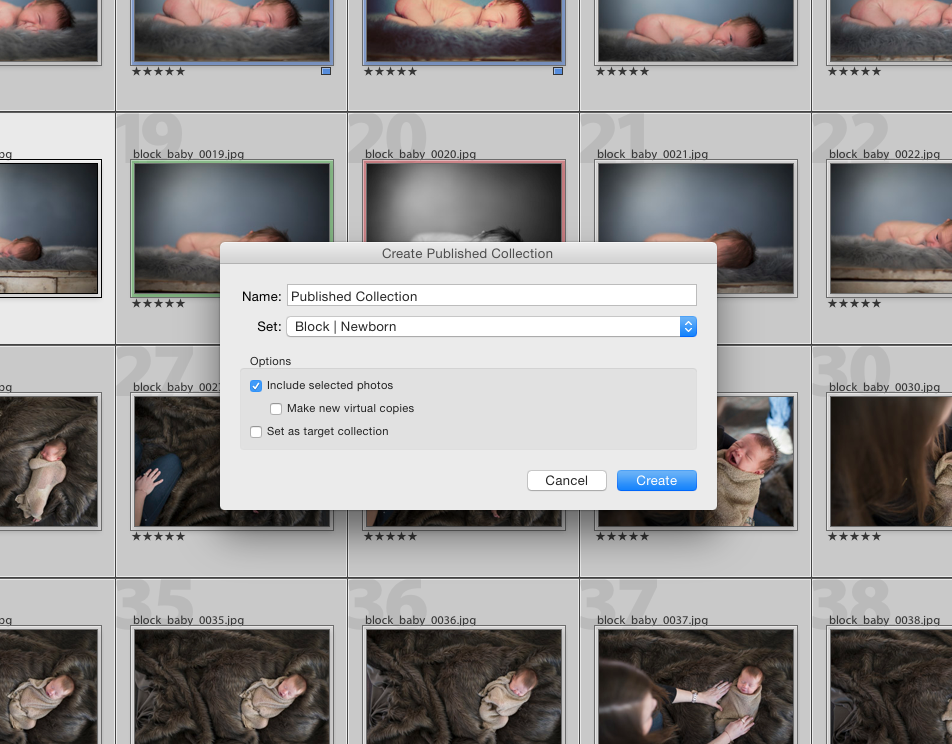Viewport: 952px width, 744px height.
Task: Select the black-and-white block_baby_0020.jpg thumbnail
Action: (464, 202)
